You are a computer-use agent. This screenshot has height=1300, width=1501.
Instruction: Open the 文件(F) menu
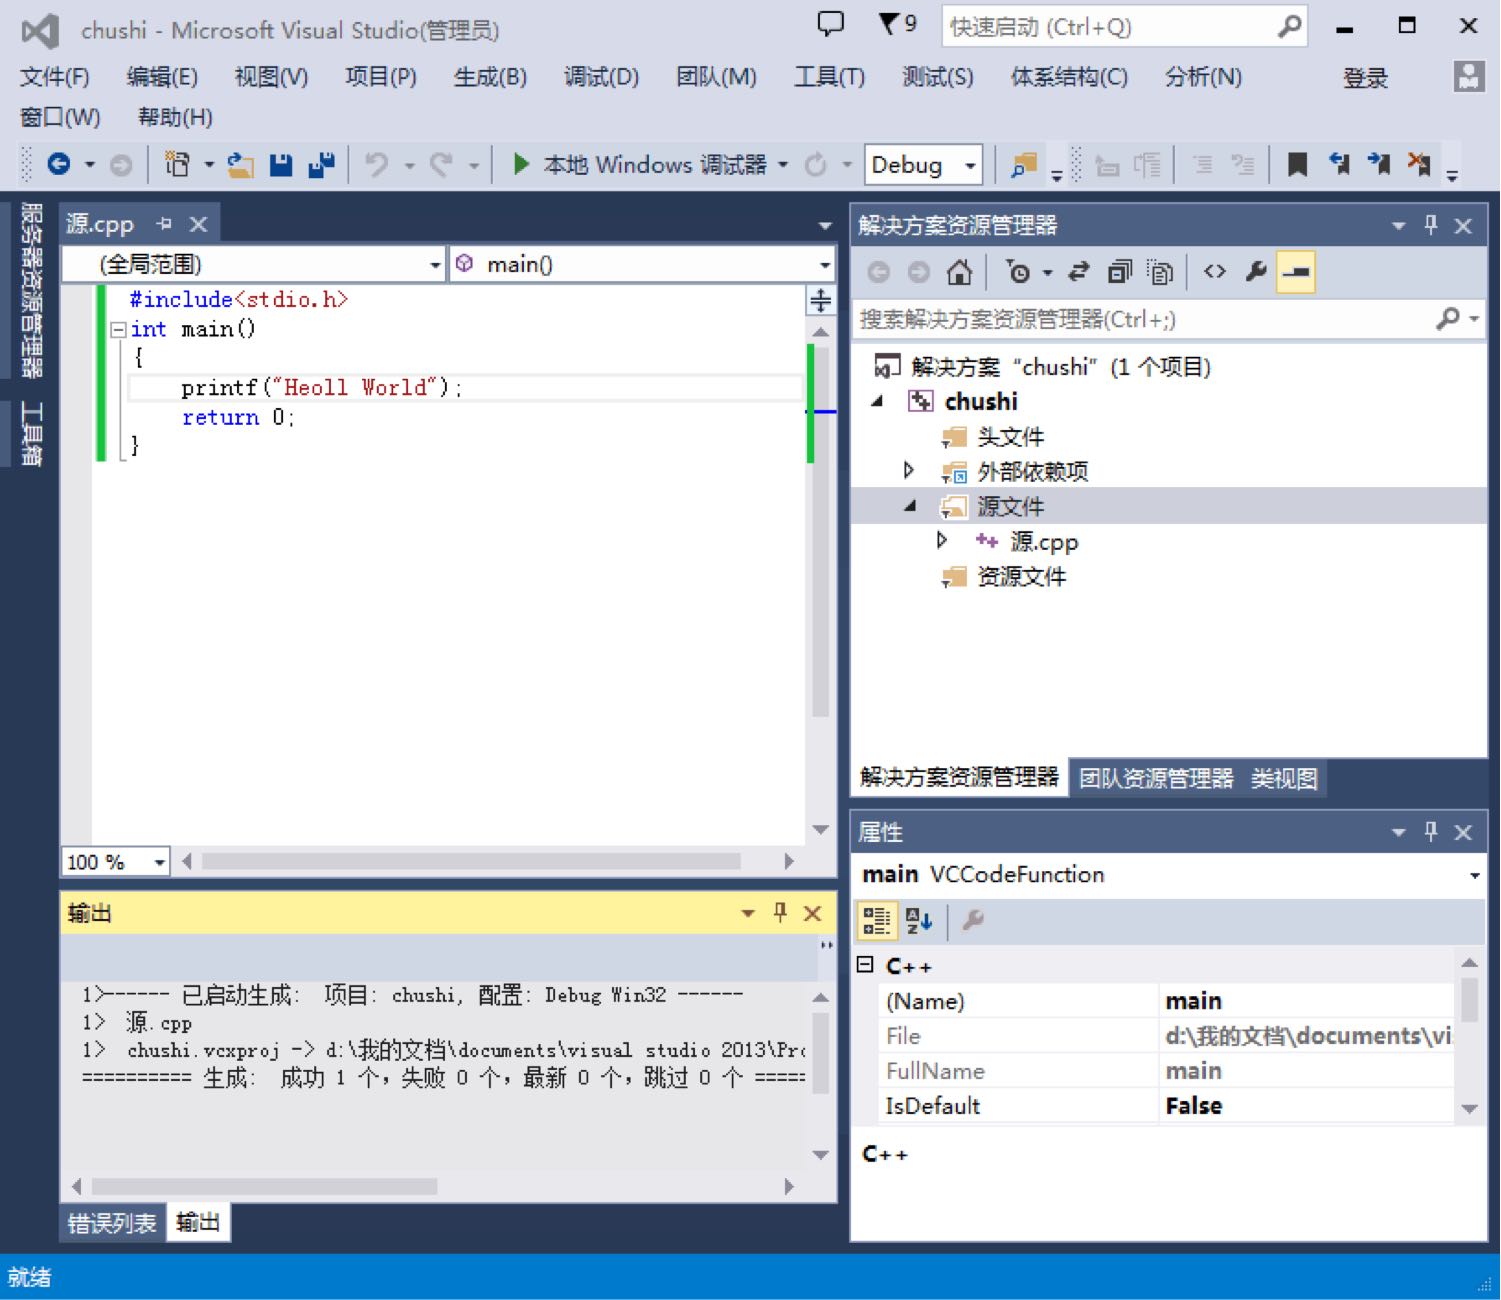click(54, 77)
